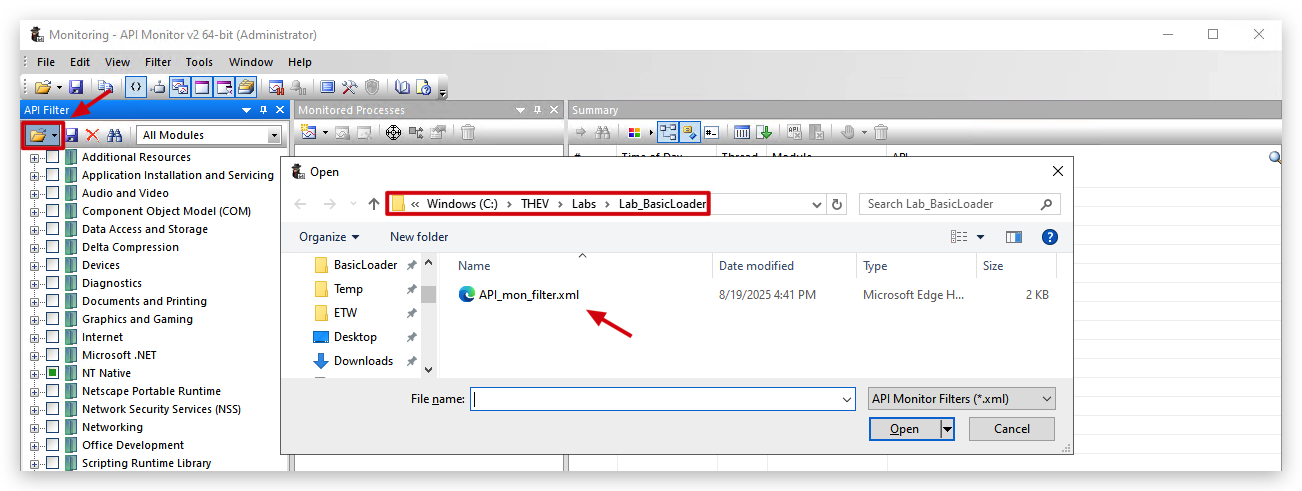Expand the Diagnostics tree node
The height and width of the screenshot is (491, 1302).
coord(35,283)
